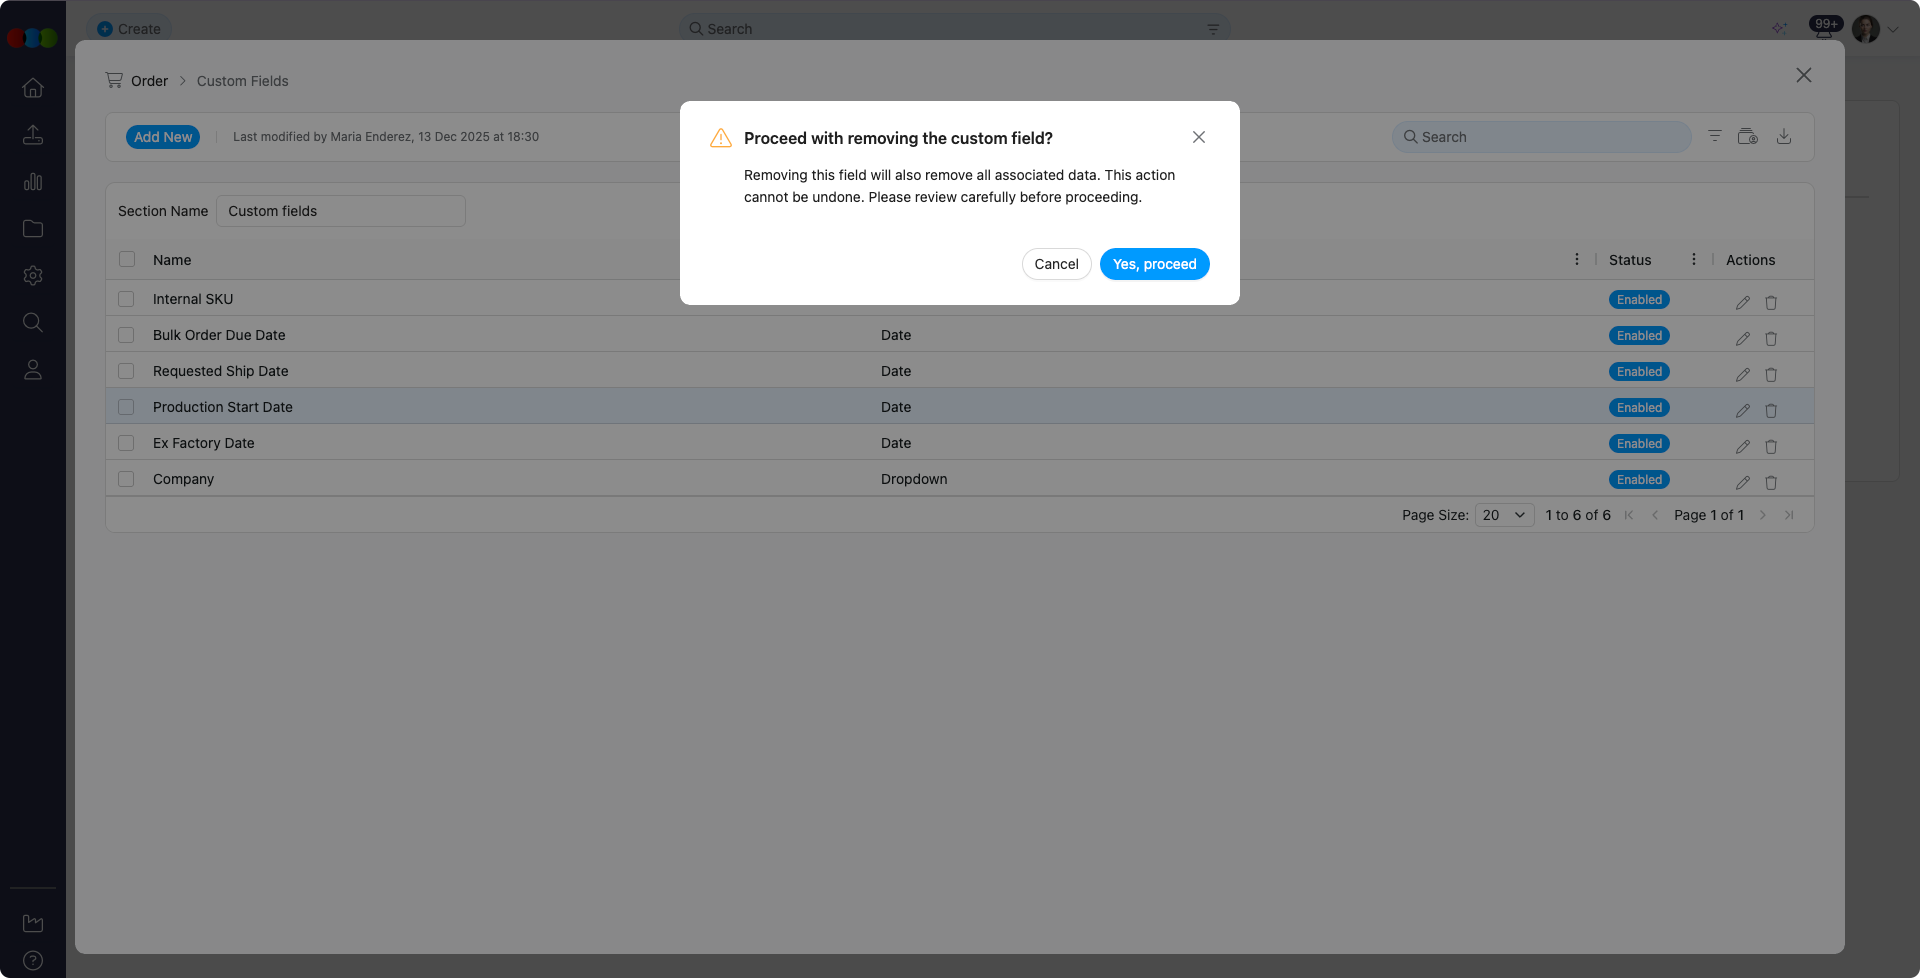
Task: Click the Search field in the Custom Fields panel
Action: 1540,136
